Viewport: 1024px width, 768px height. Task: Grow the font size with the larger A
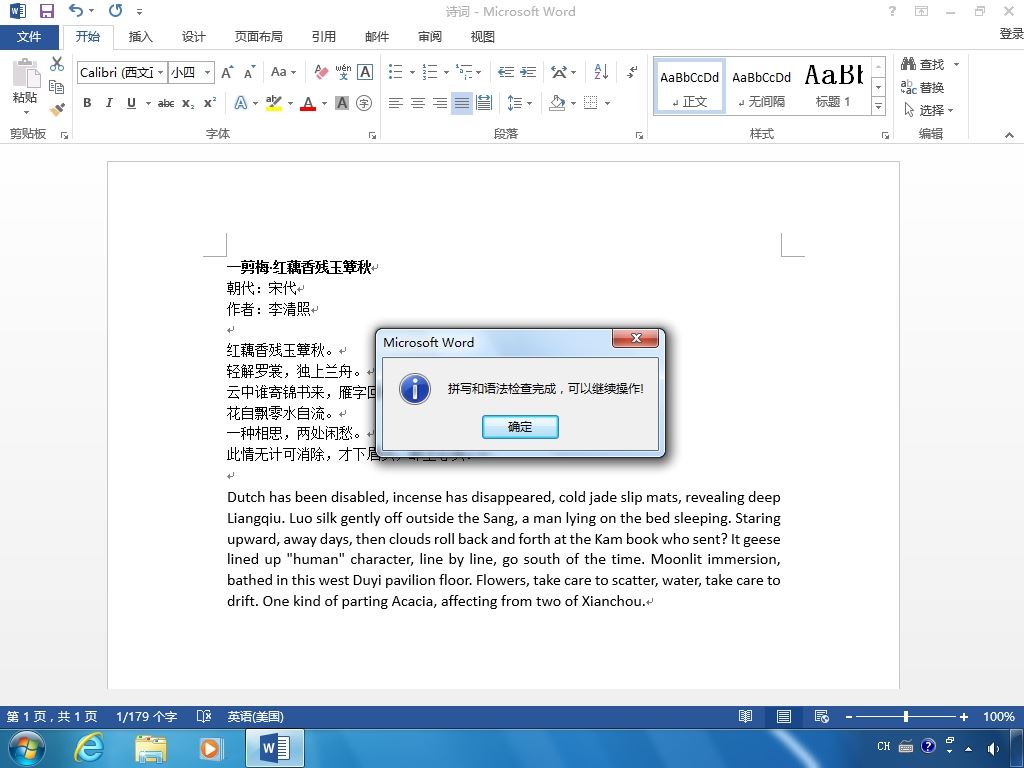point(227,72)
